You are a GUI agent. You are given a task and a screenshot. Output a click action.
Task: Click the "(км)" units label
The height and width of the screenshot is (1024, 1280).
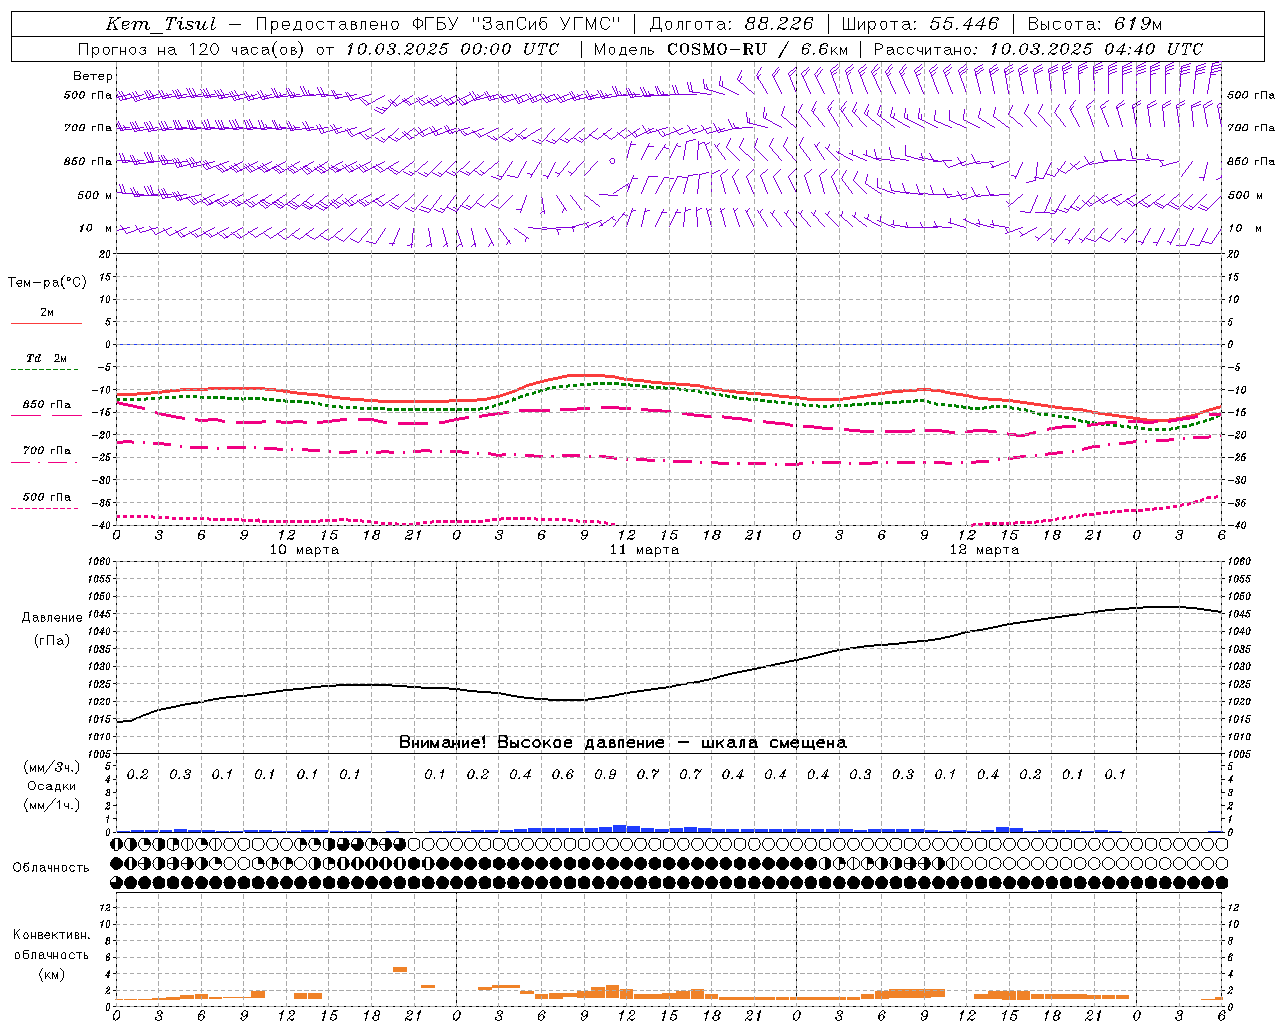click(x=51, y=974)
